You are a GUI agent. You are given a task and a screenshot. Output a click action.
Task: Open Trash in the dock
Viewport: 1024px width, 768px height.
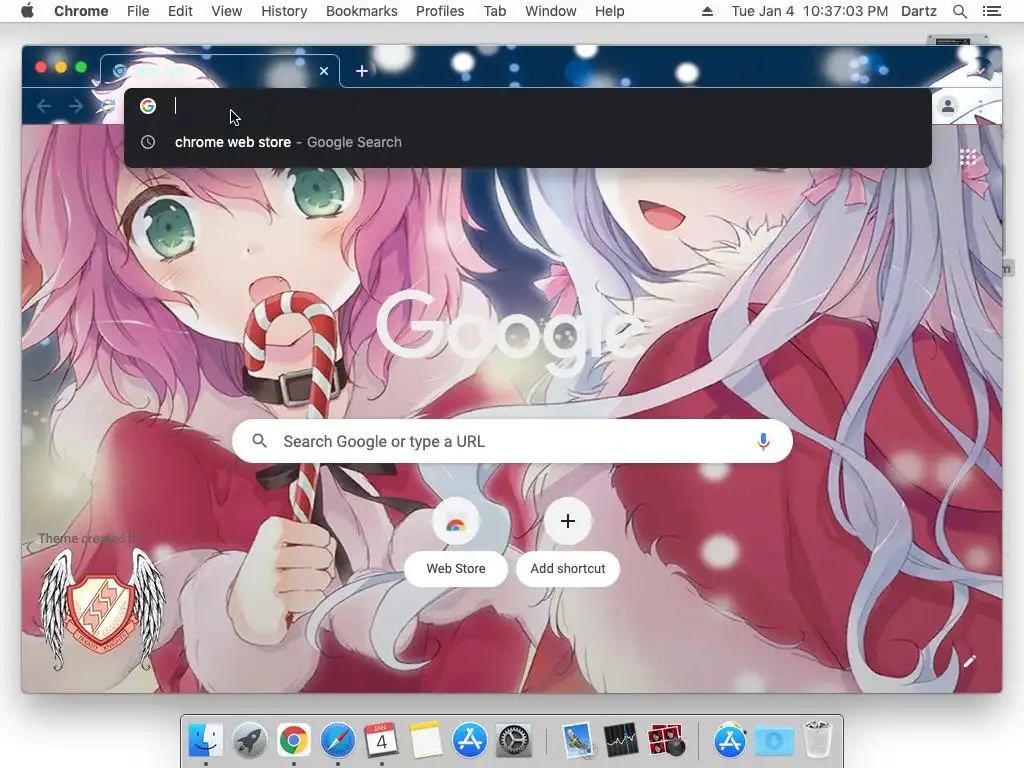[817, 739]
